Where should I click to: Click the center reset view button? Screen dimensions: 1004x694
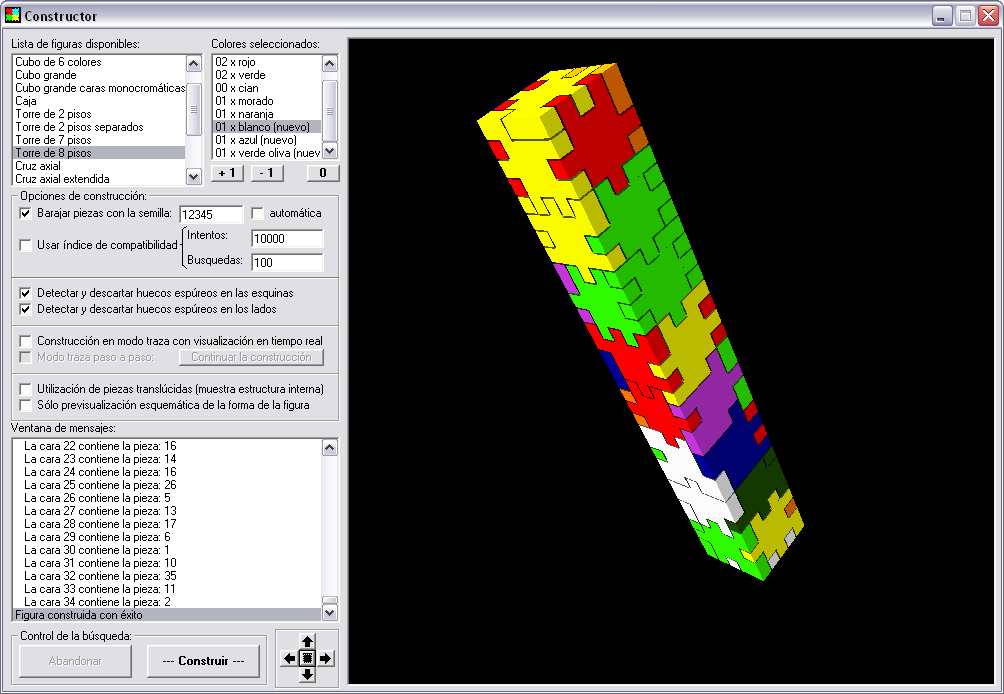pos(307,658)
